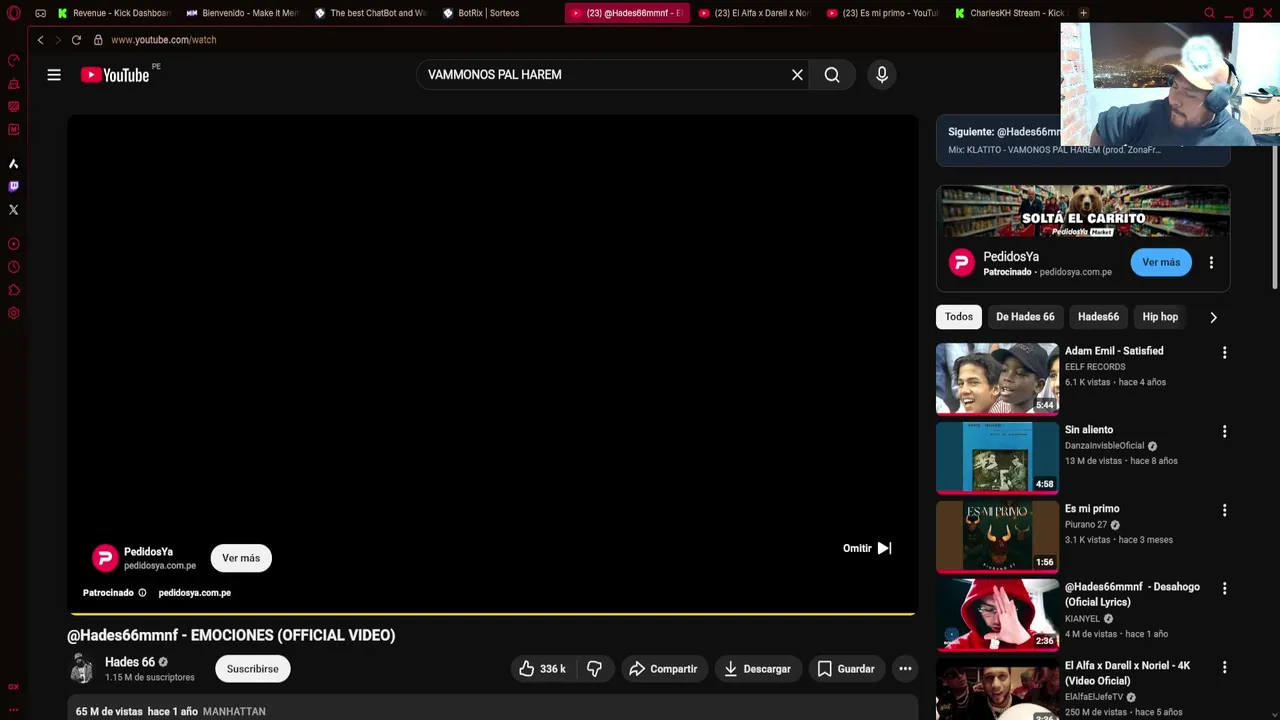Like the video (336 k thumbs up)
The height and width of the screenshot is (720, 1280).
point(541,669)
